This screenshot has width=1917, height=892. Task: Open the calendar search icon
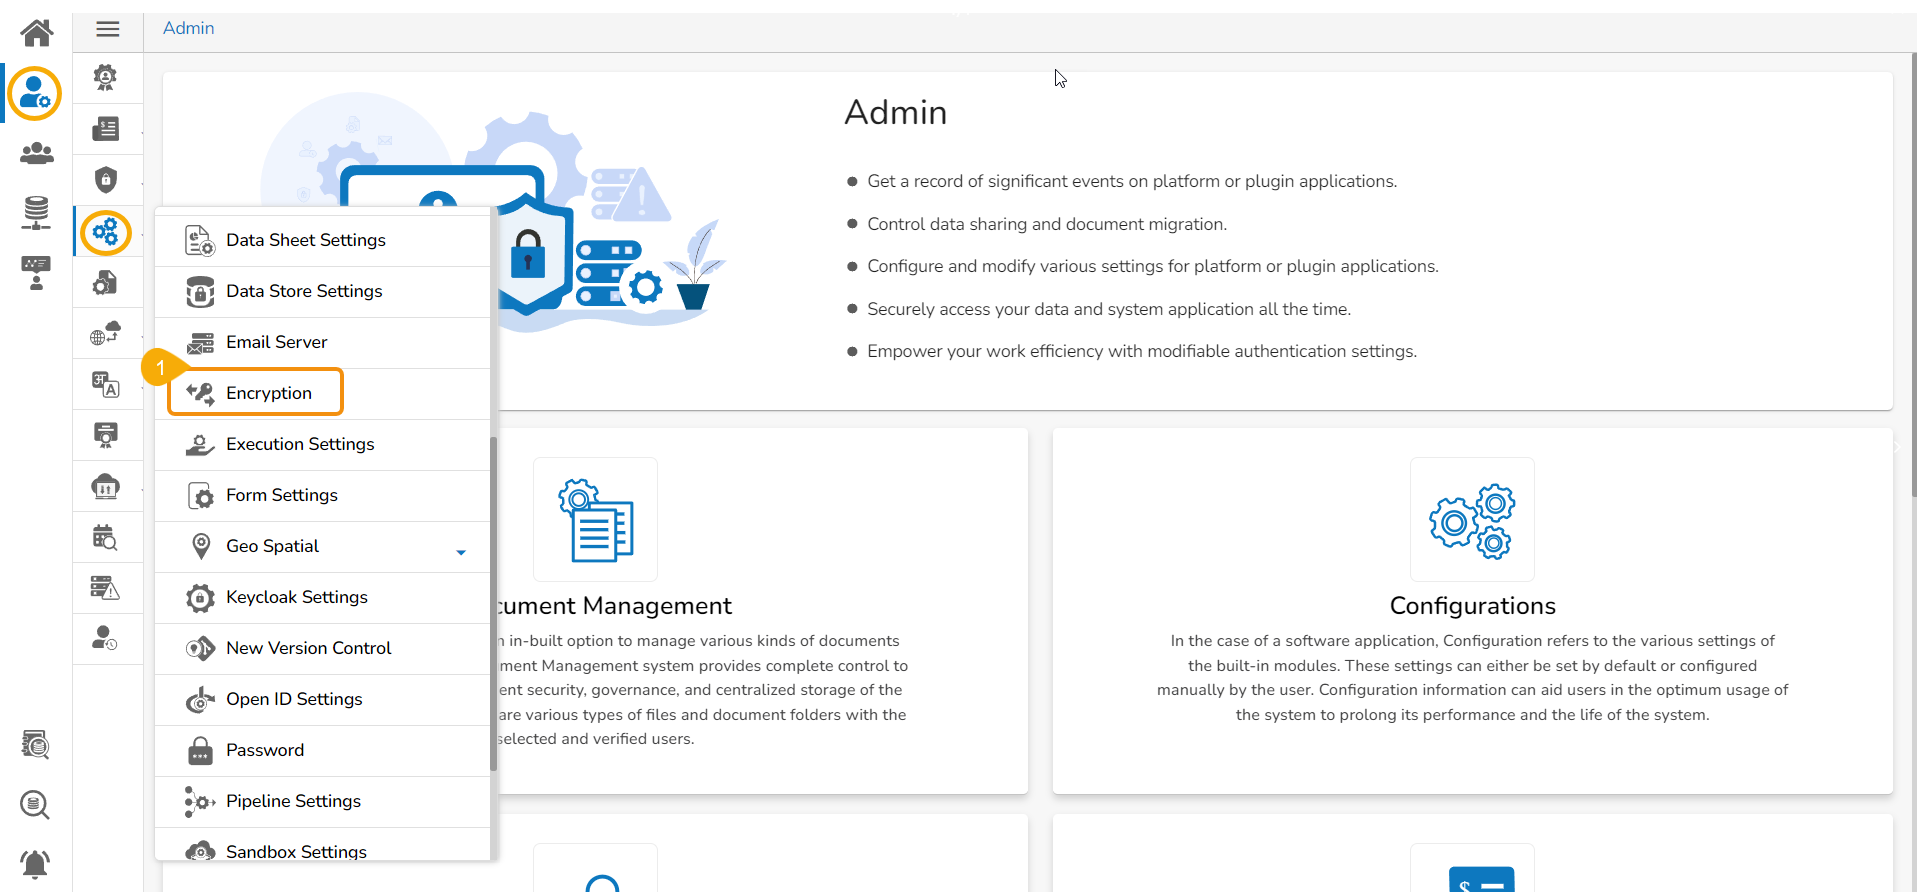pyautogui.click(x=106, y=537)
